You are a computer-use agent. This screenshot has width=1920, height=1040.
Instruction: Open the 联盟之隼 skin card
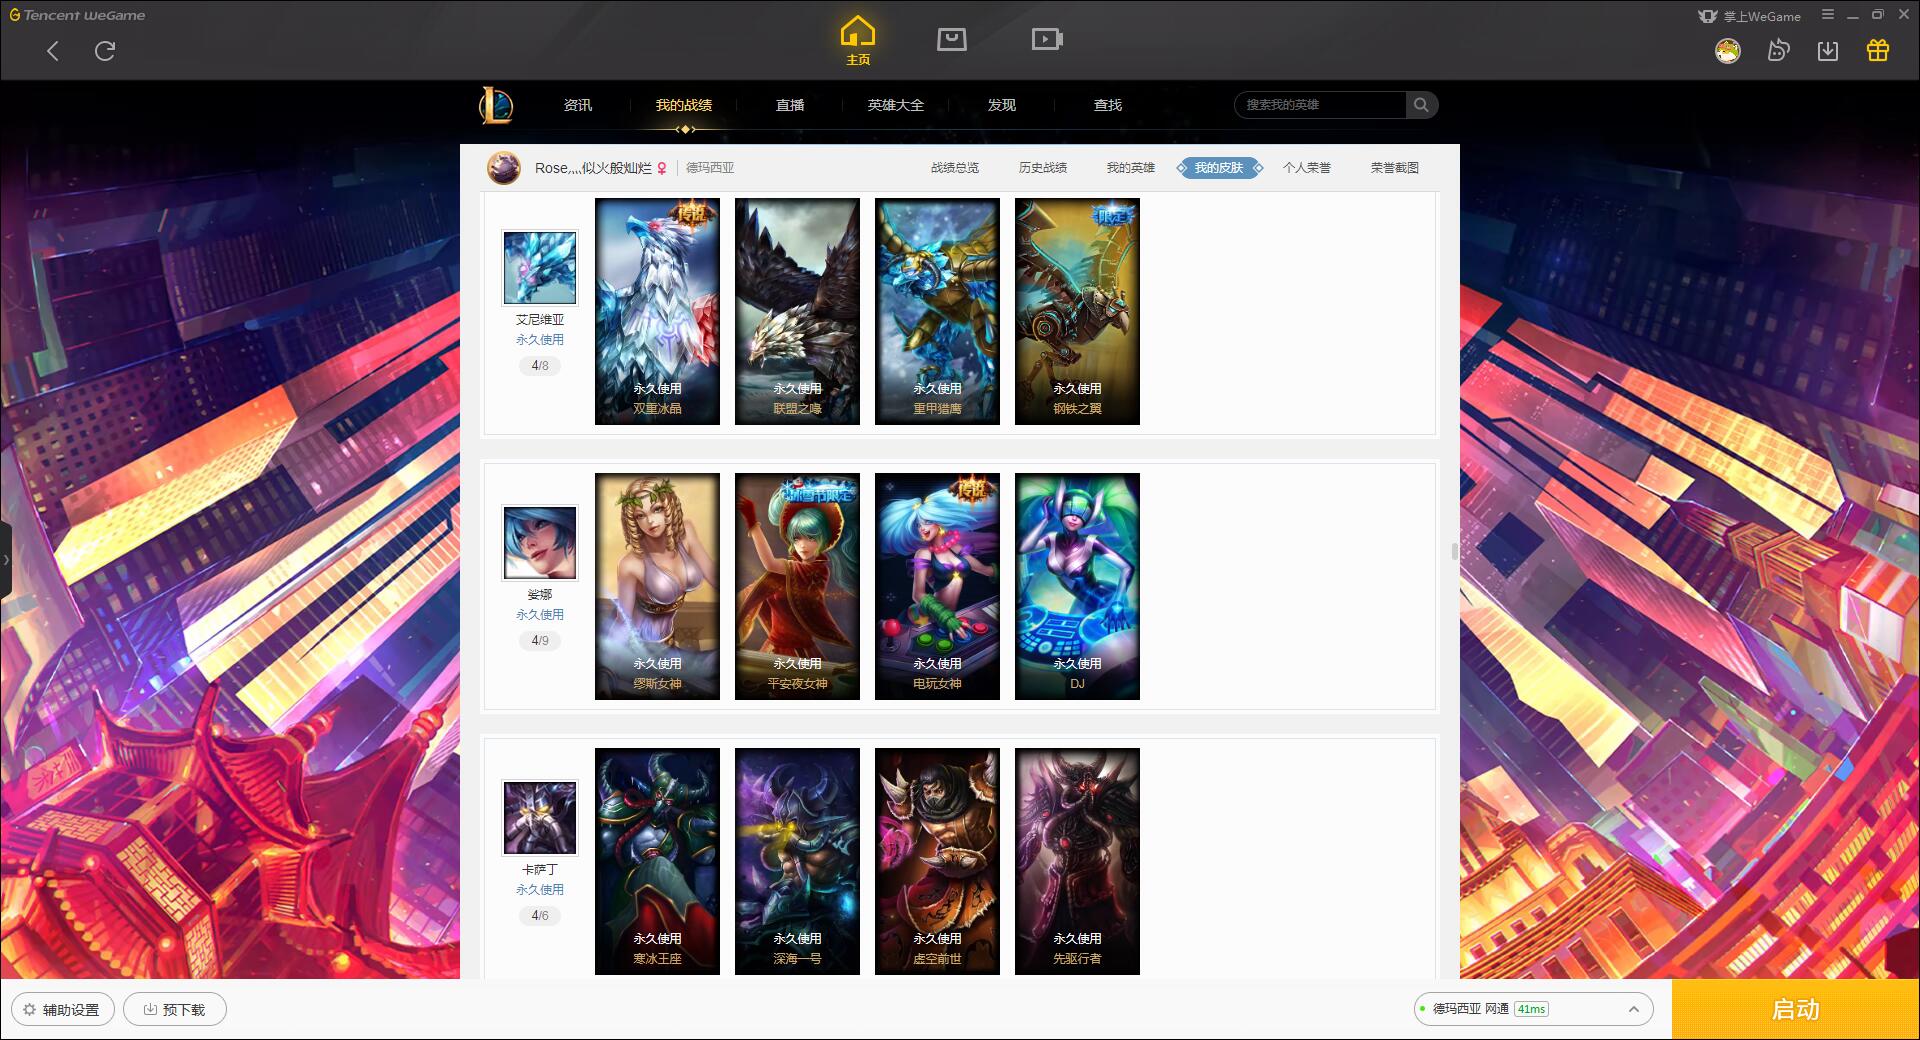click(x=797, y=311)
